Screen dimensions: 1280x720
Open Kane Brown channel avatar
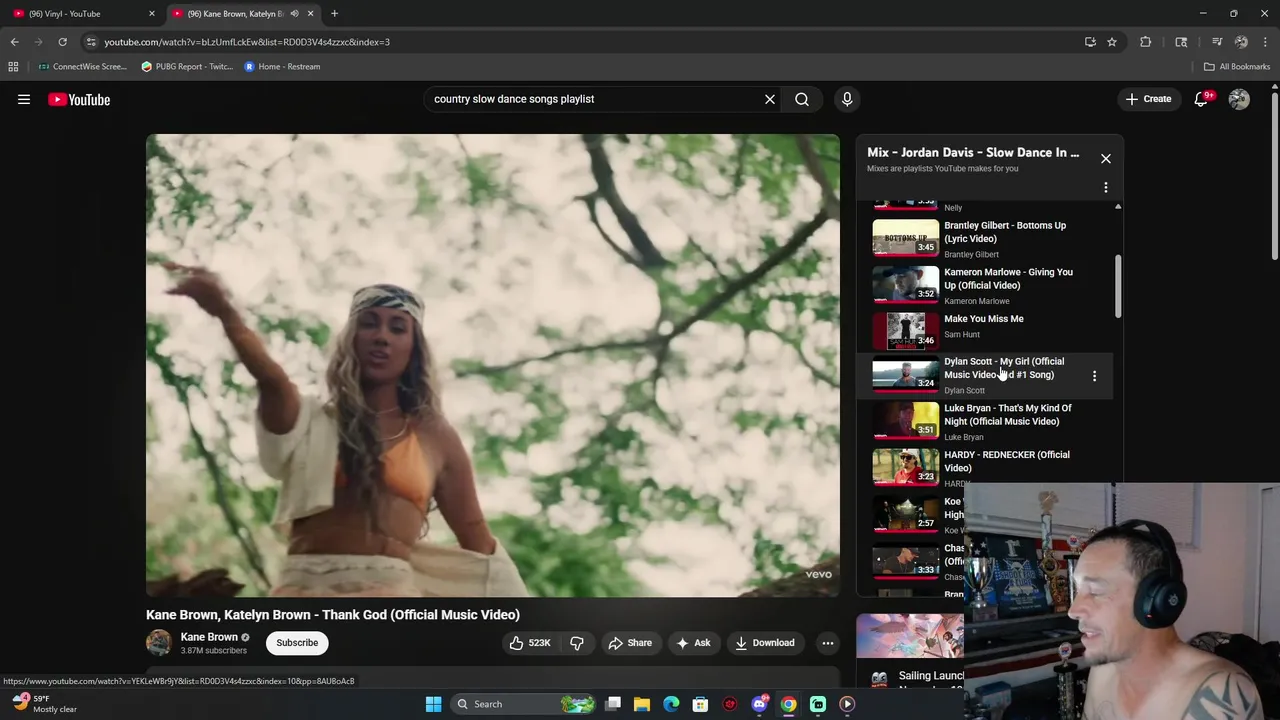point(159,643)
